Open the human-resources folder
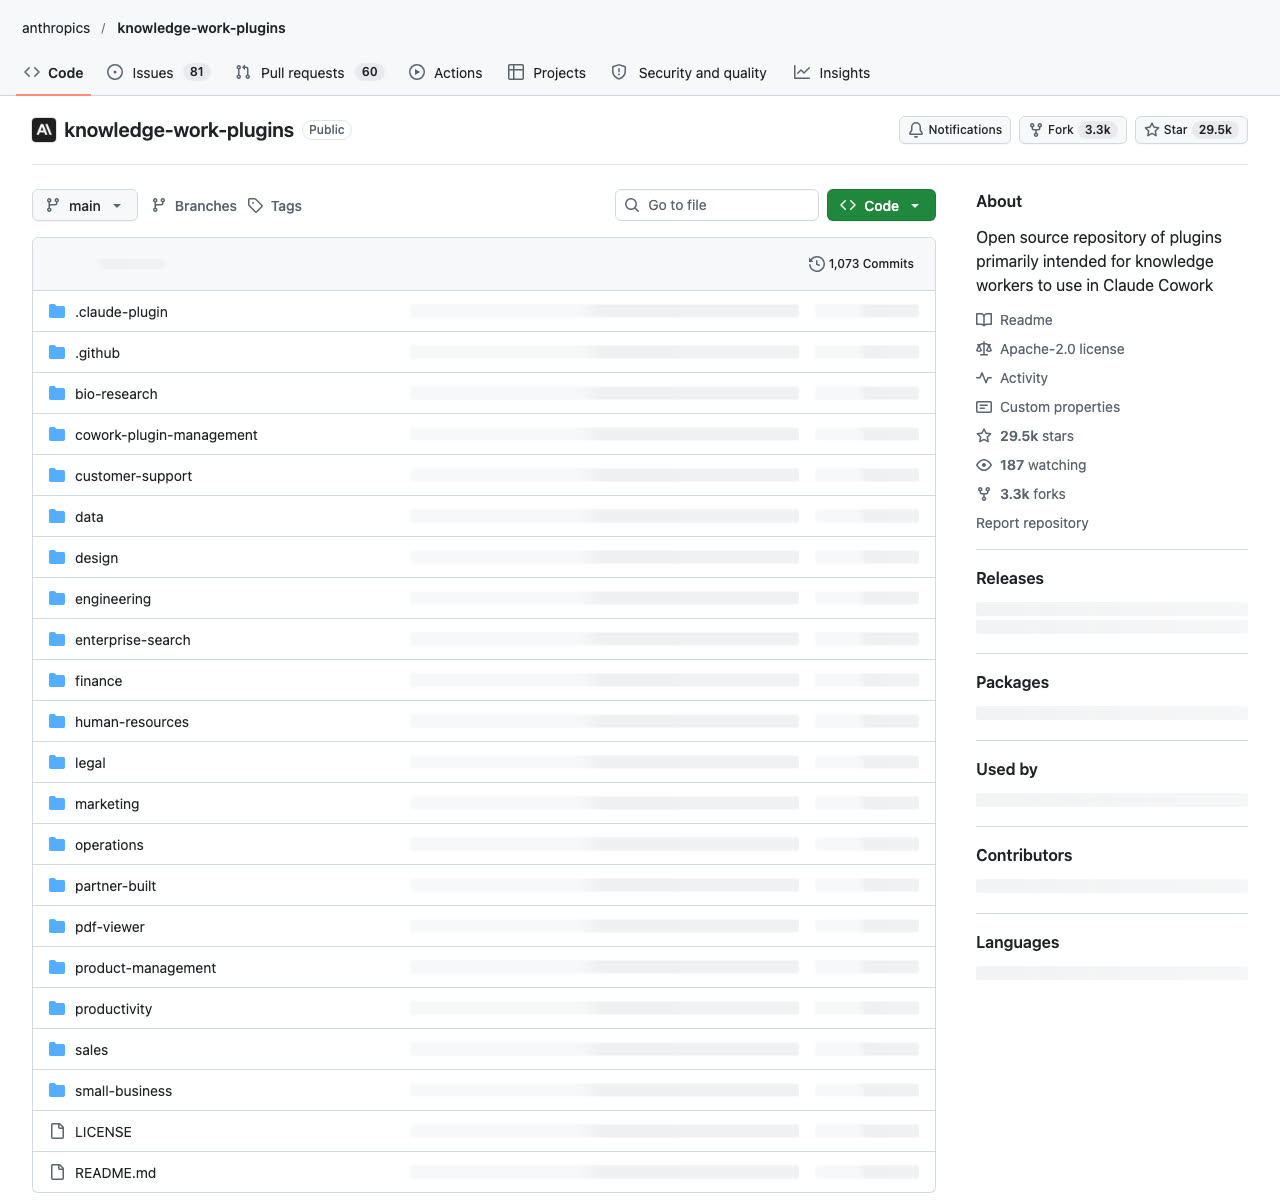The width and height of the screenshot is (1280, 1200). 132,722
